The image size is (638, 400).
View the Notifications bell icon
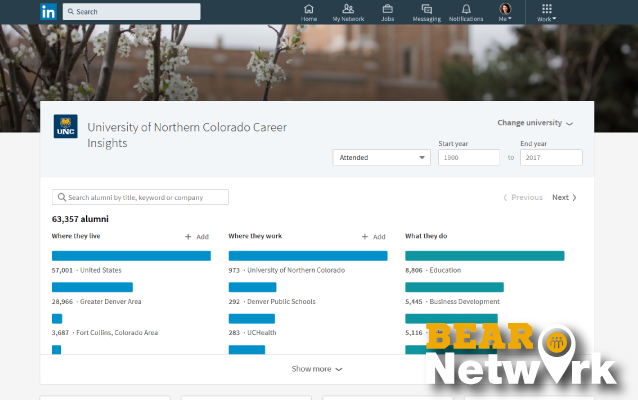click(x=466, y=9)
